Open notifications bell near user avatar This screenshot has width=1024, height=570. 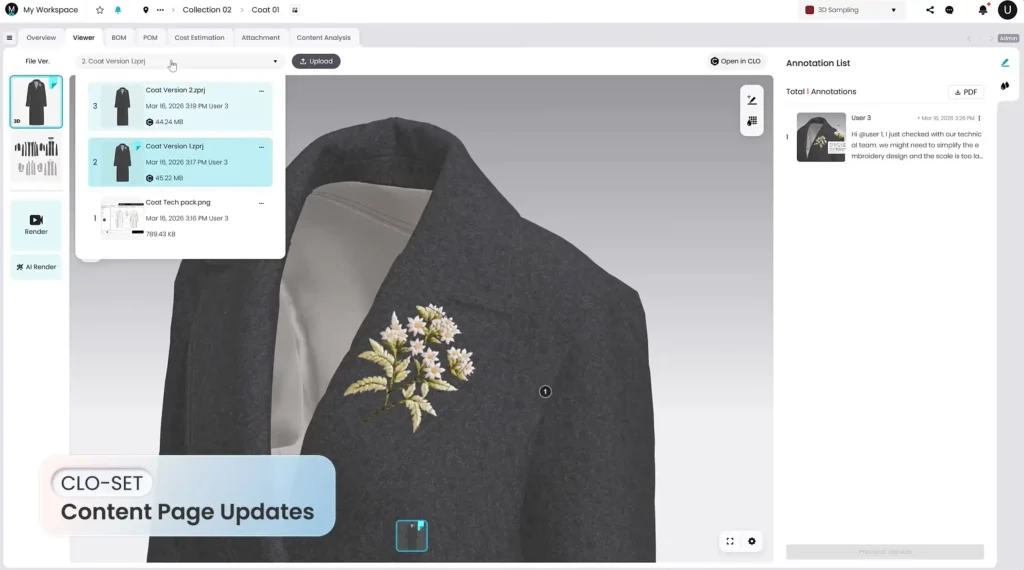982,10
